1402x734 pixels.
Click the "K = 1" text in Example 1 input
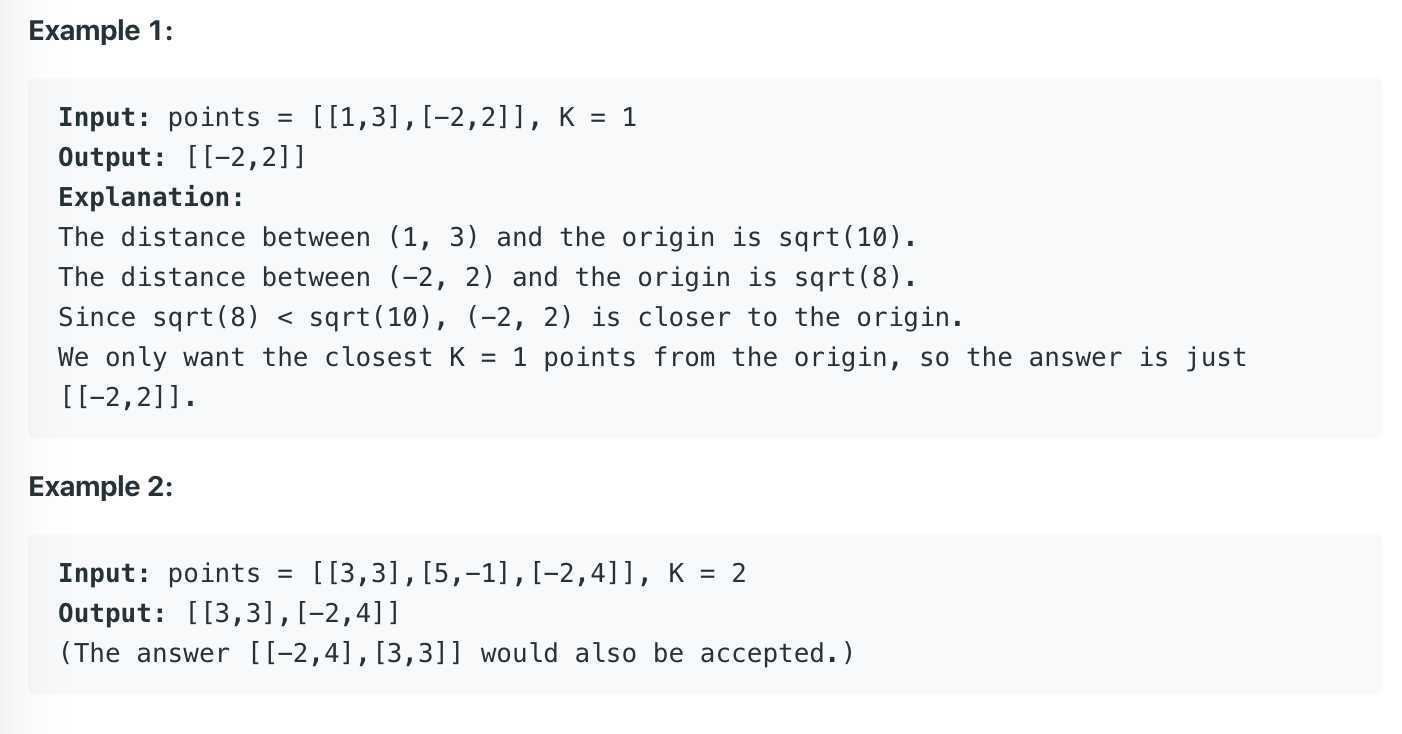click(x=598, y=117)
